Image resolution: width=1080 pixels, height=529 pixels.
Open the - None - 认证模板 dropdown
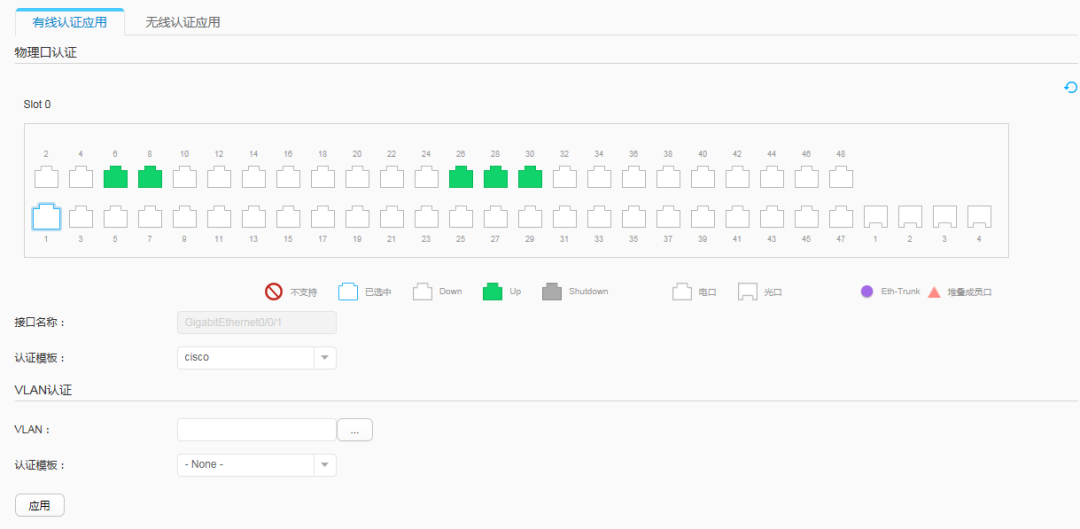(257, 465)
